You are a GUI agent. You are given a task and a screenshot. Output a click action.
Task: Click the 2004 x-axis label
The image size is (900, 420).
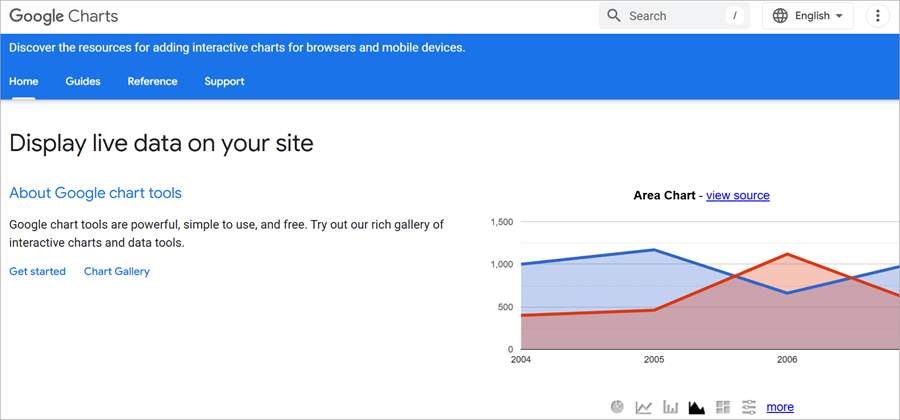coord(521,360)
